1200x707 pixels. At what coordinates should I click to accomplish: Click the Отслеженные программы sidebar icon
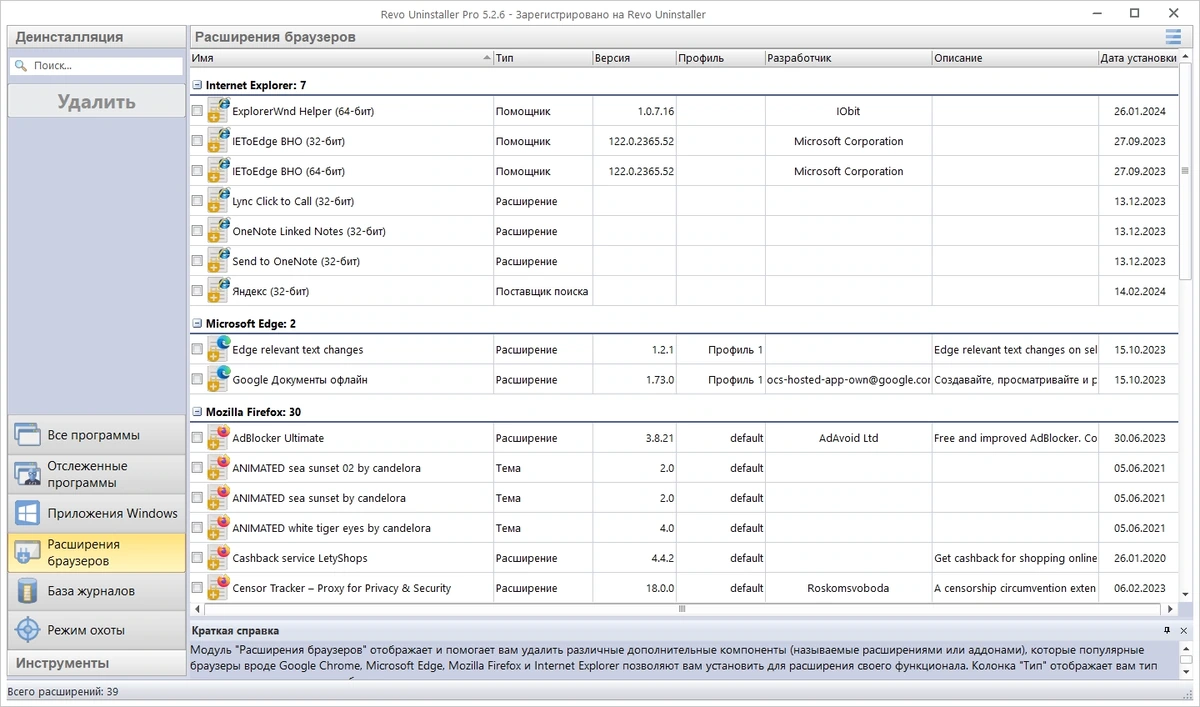28,474
